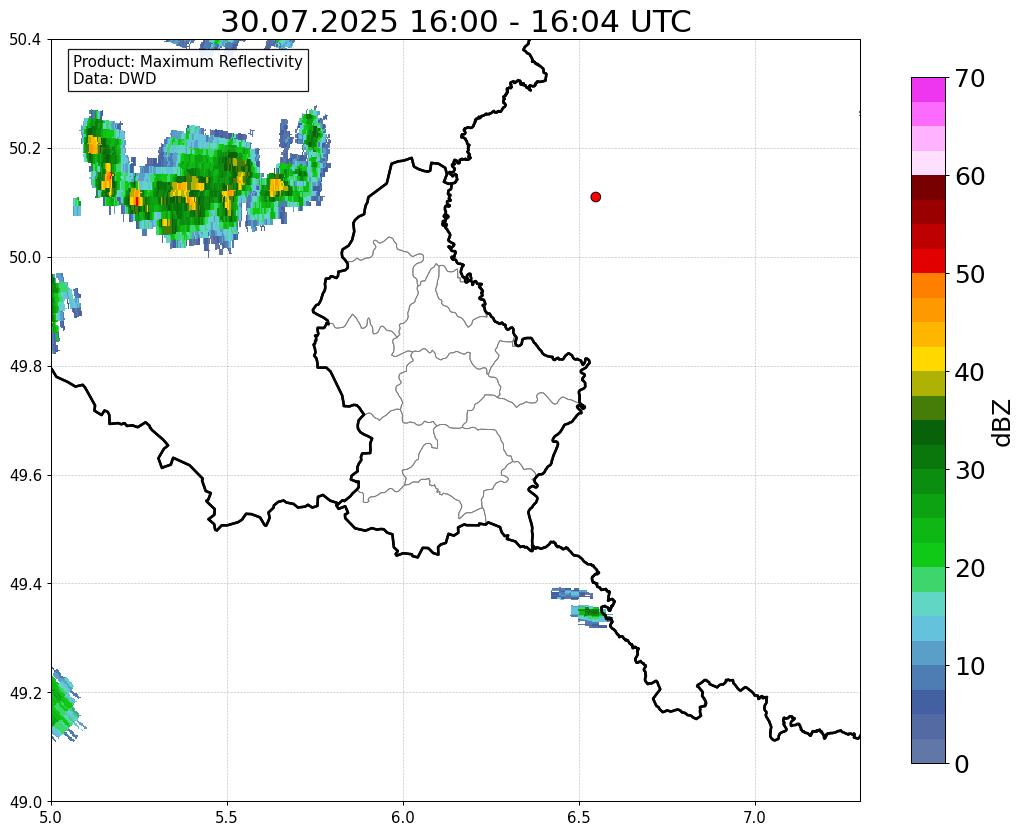Click the yellow 40 dBZ colorbar swatch
Viewport: 1023px width, 834px height.
928,359
